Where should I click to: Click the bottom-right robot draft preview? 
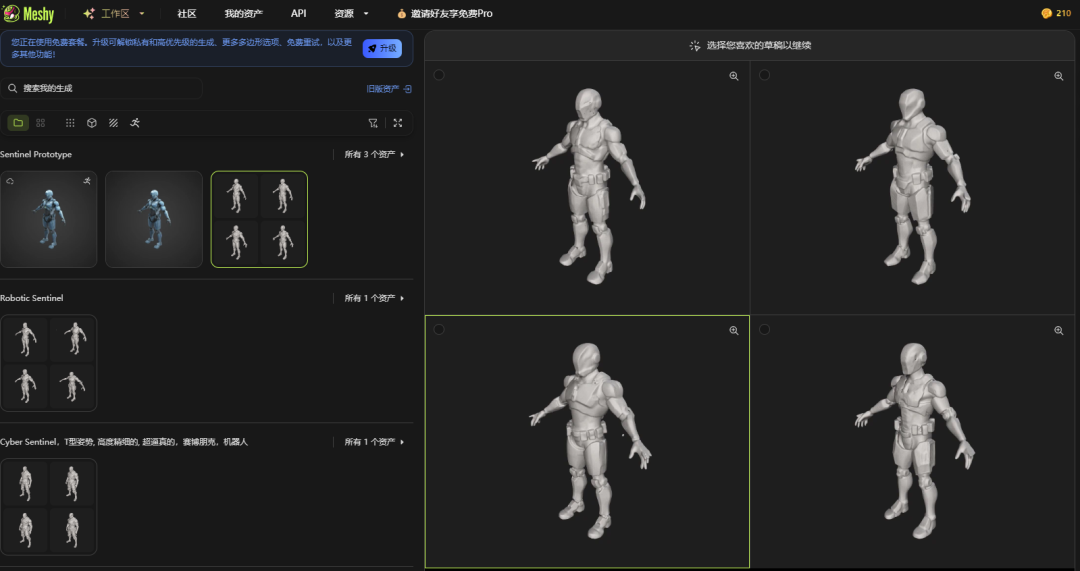[913, 442]
